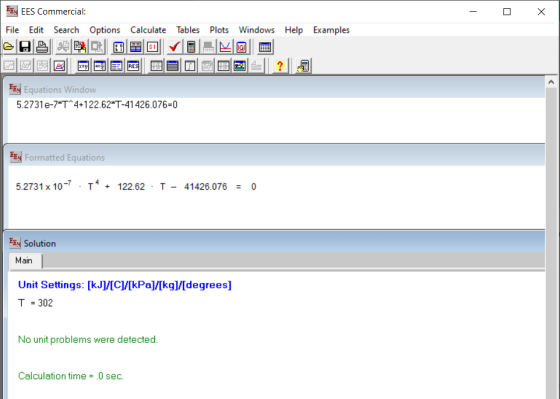Open the Diagram window picture icon
Viewport: 560px width, 399px height.
coord(240,66)
